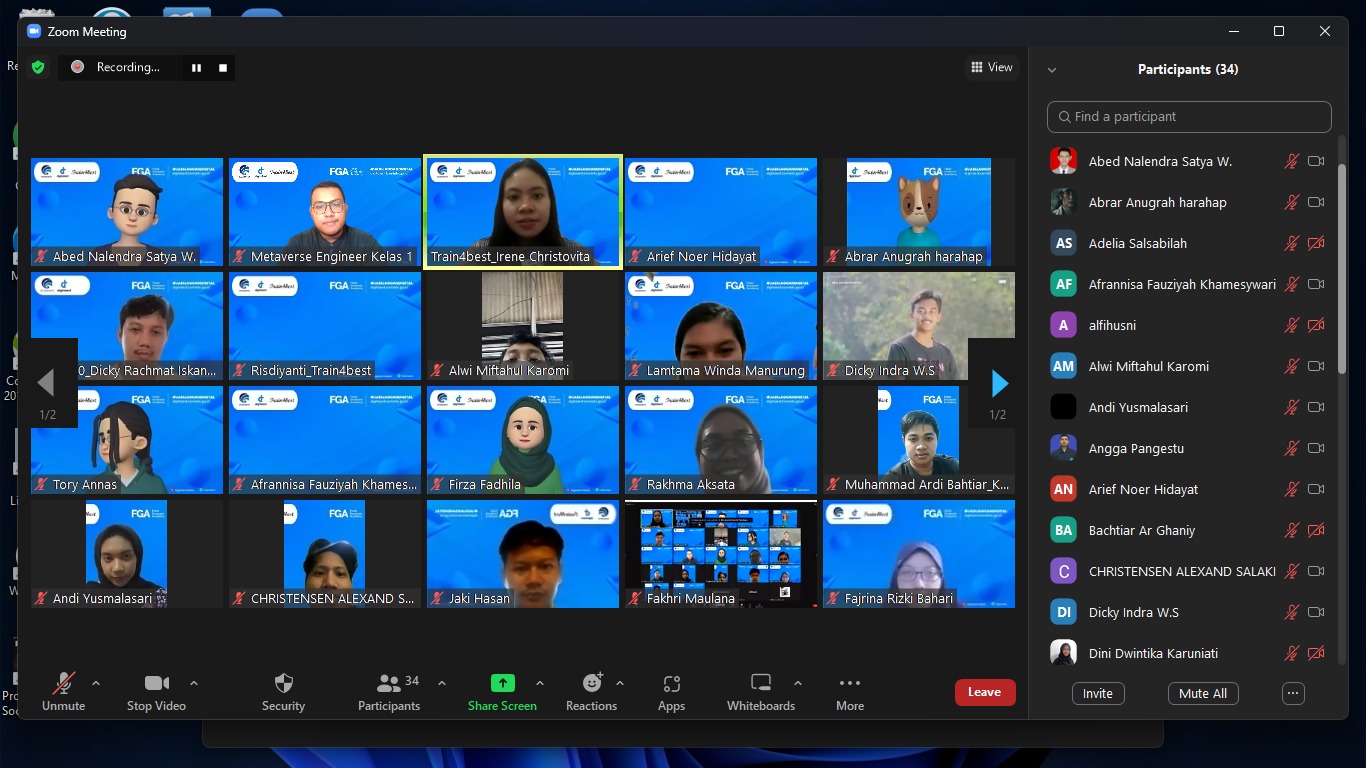Screen dimensions: 1366x768
Task: Click the Find a participant search field
Action: [x=1188, y=116]
